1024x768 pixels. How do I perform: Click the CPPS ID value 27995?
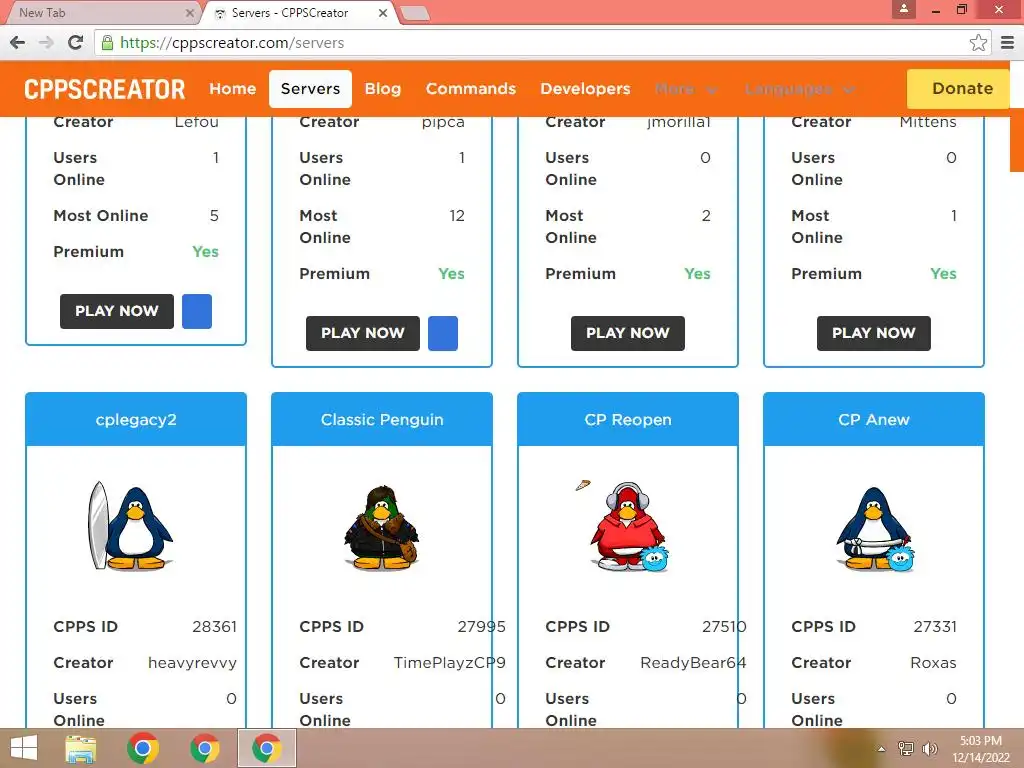481,627
